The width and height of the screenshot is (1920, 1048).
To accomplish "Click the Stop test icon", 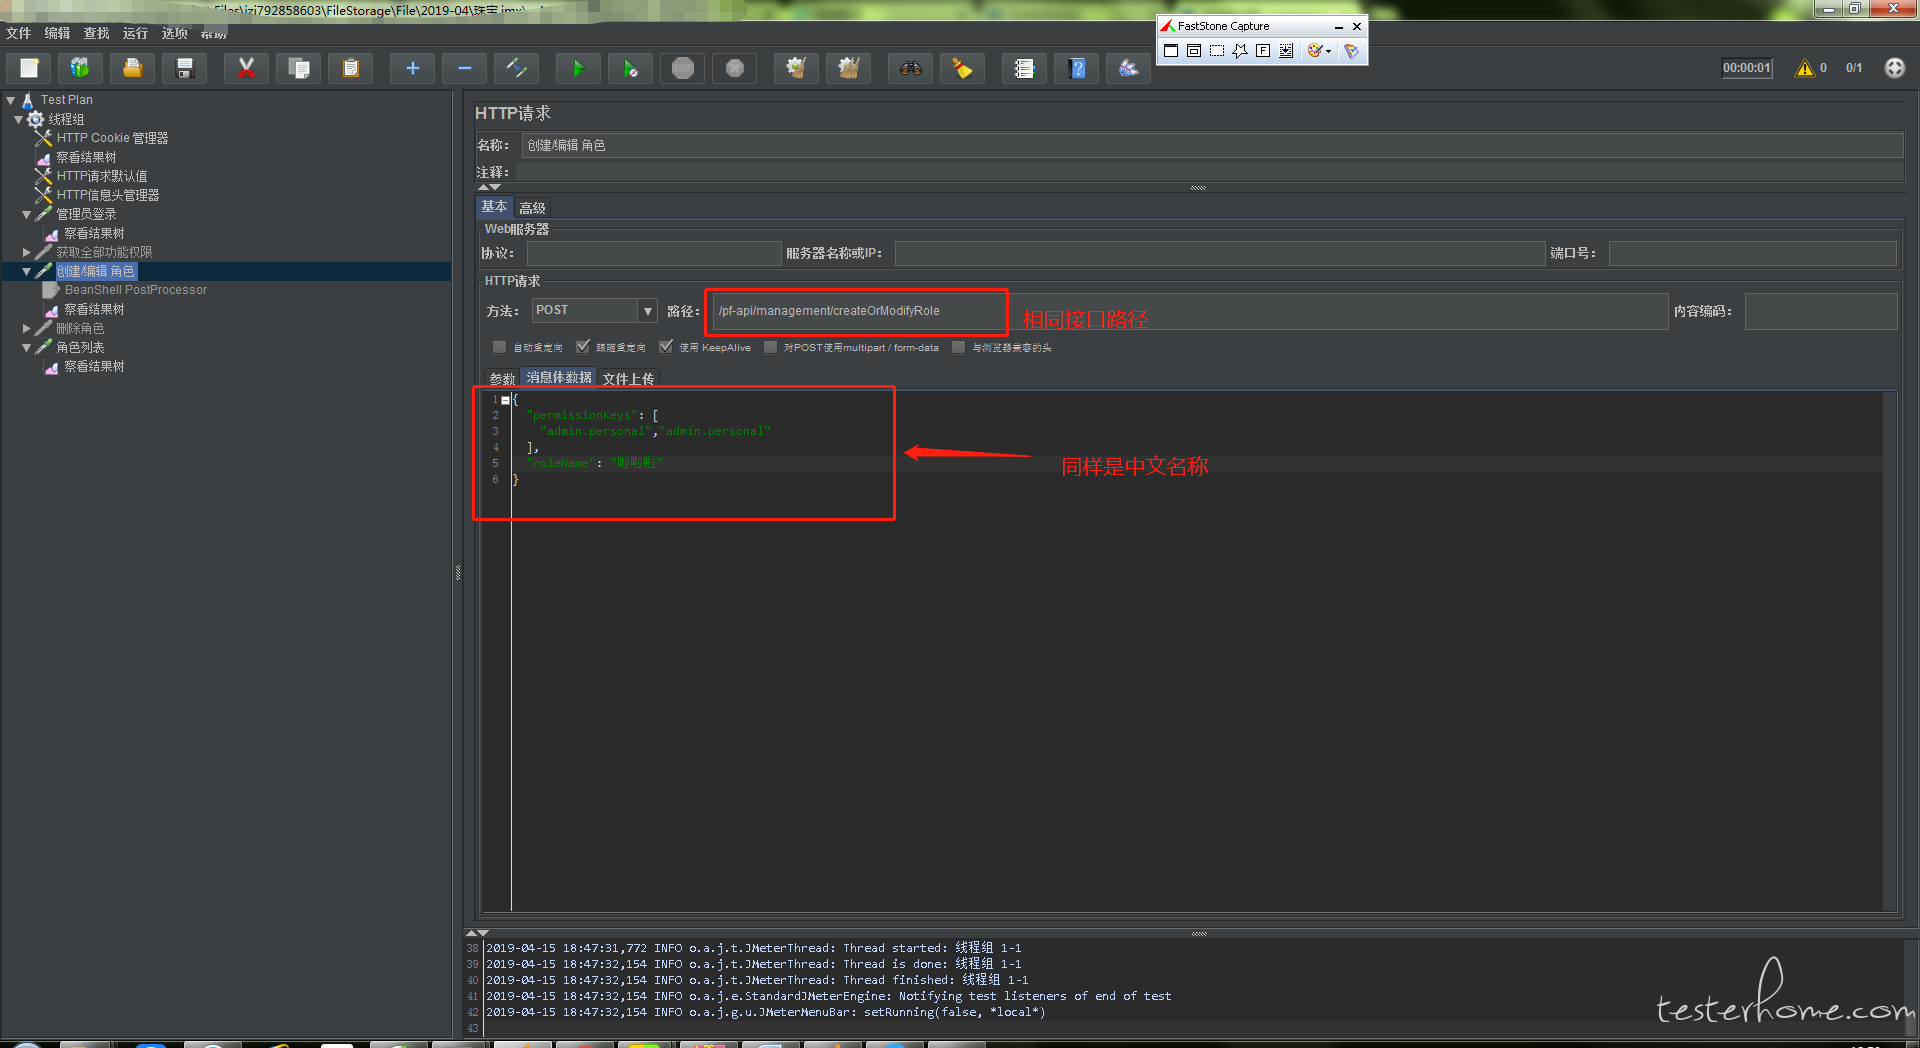I will (682, 68).
